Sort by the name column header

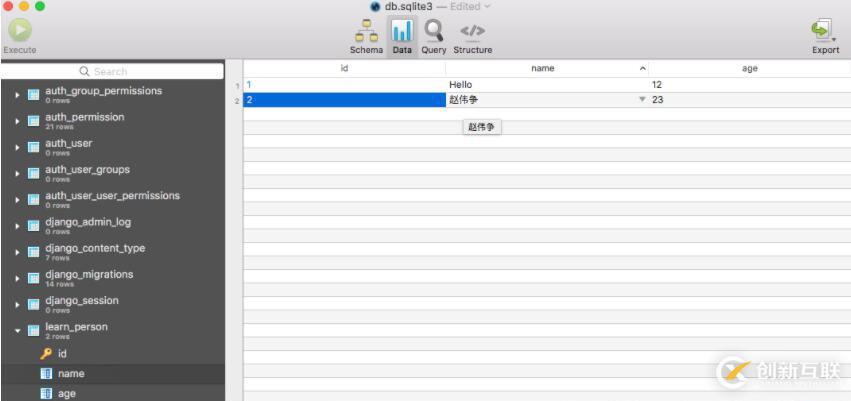point(547,68)
